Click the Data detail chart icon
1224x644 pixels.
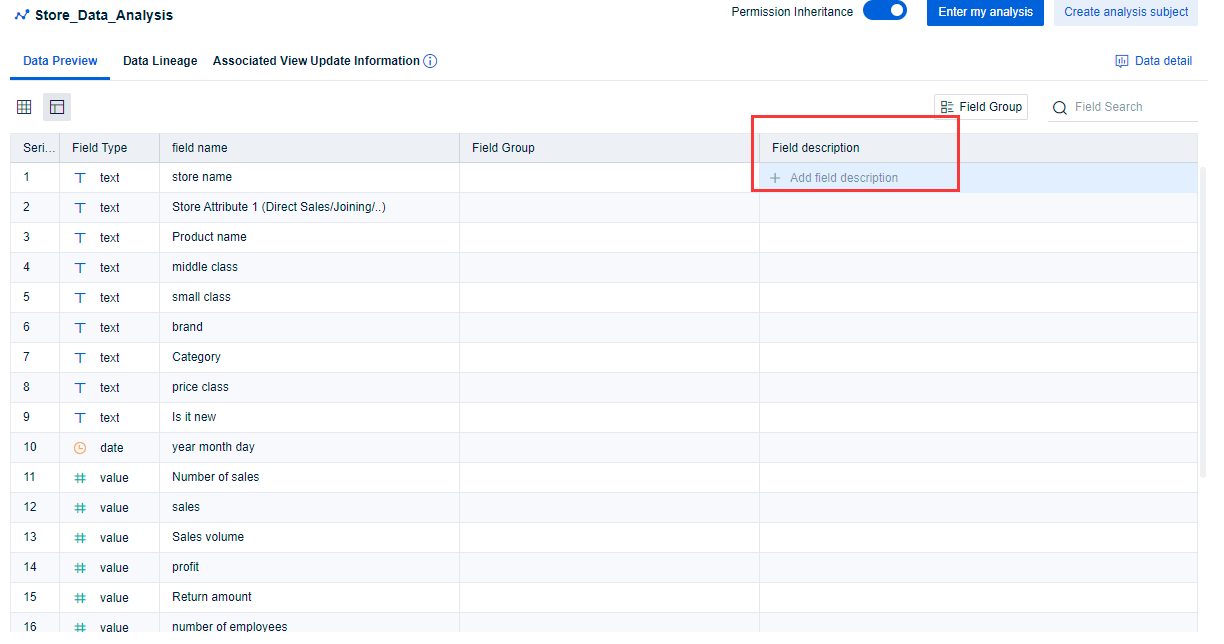(1121, 60)
